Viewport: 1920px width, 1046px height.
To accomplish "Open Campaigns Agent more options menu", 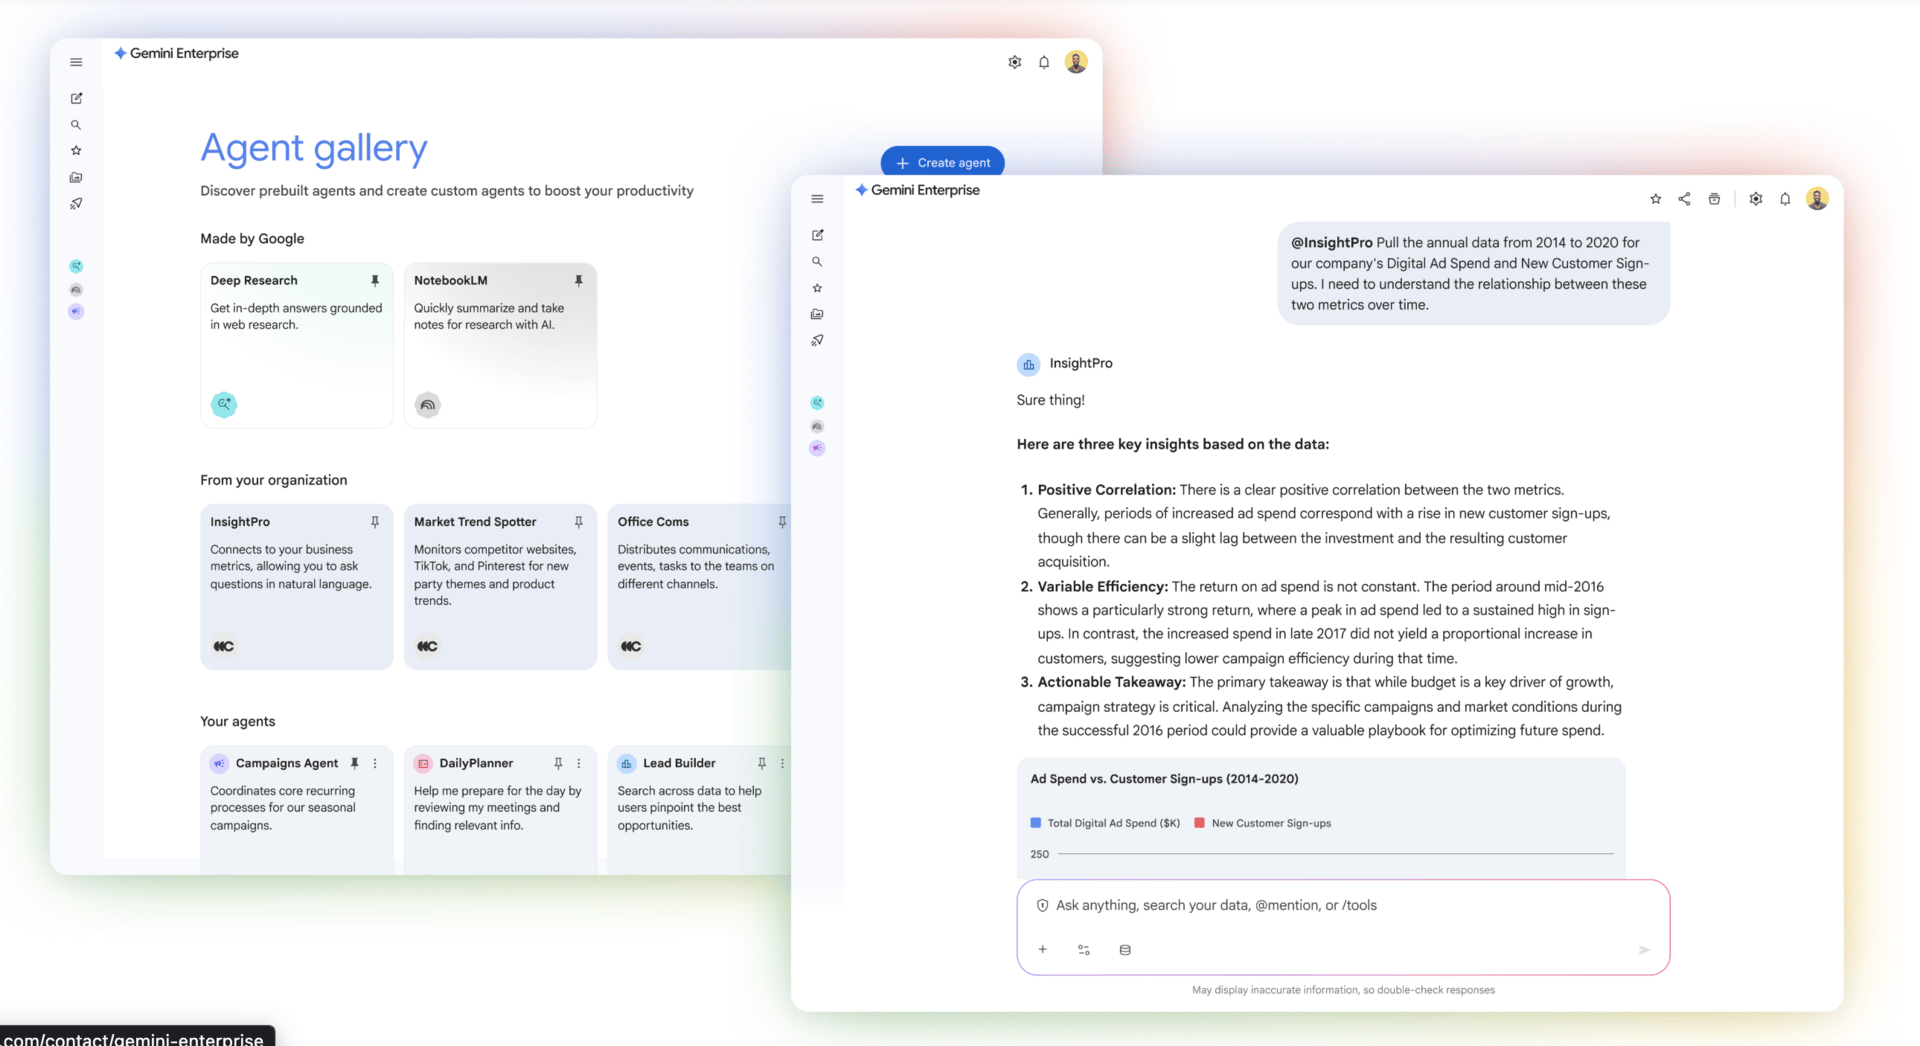I will pyautogui.click(x=375, y=763).
